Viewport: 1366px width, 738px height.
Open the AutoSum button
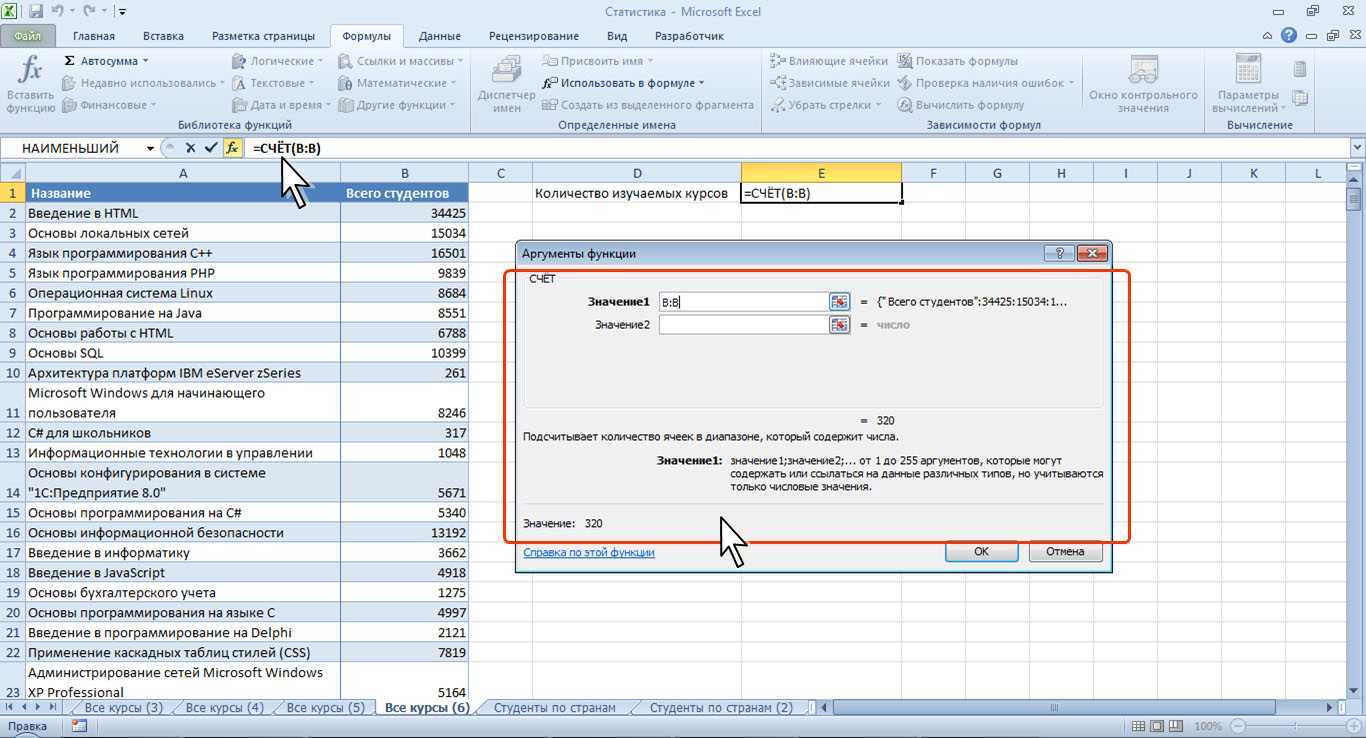pyautogui.click(x=105, y=61)
